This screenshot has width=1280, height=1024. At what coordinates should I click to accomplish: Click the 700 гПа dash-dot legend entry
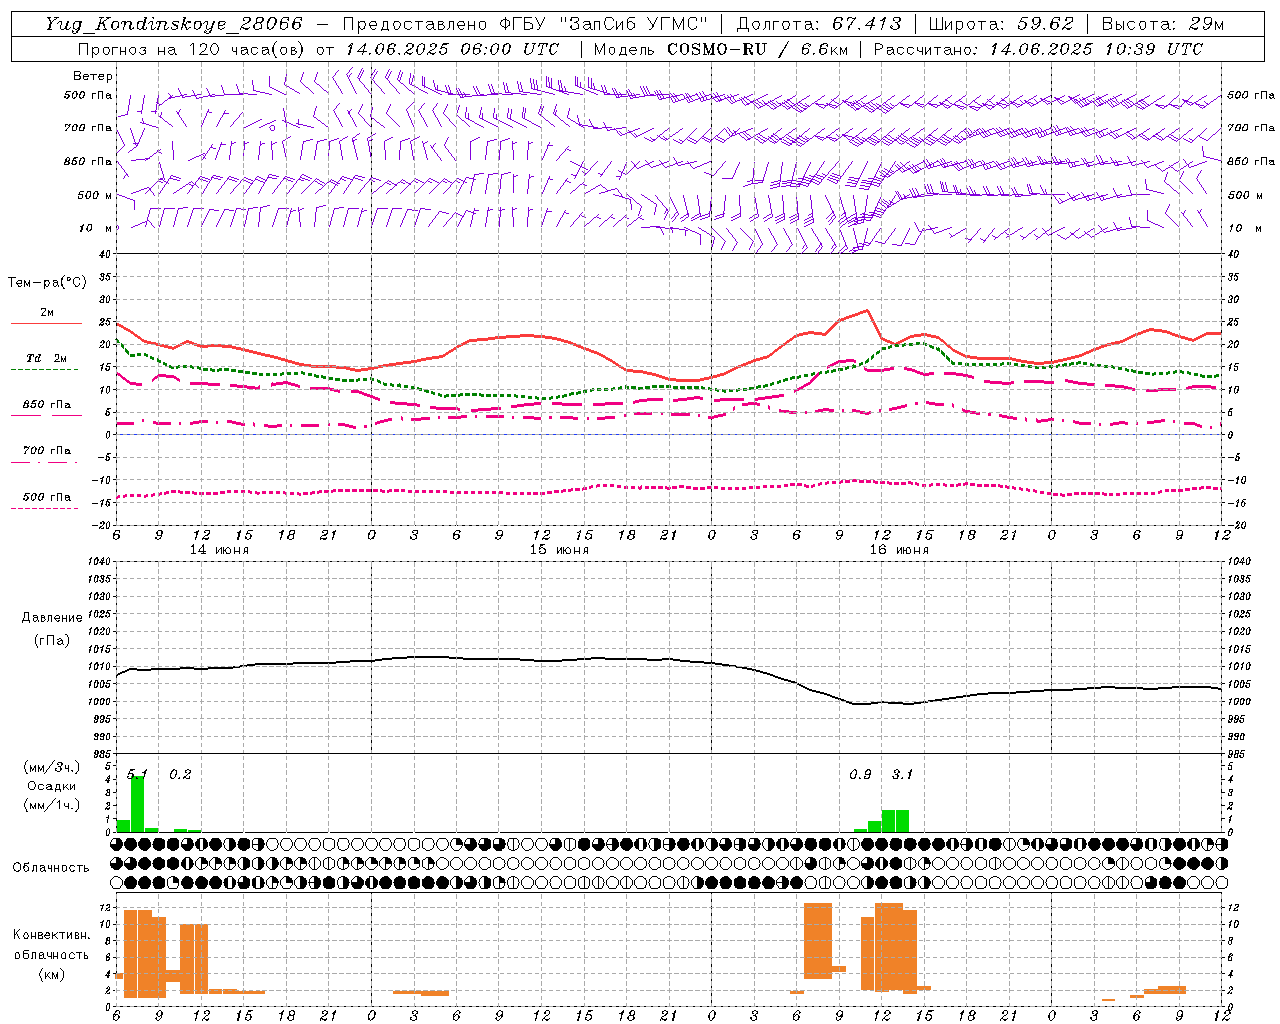pyautogui.click(x=46, y=455)
